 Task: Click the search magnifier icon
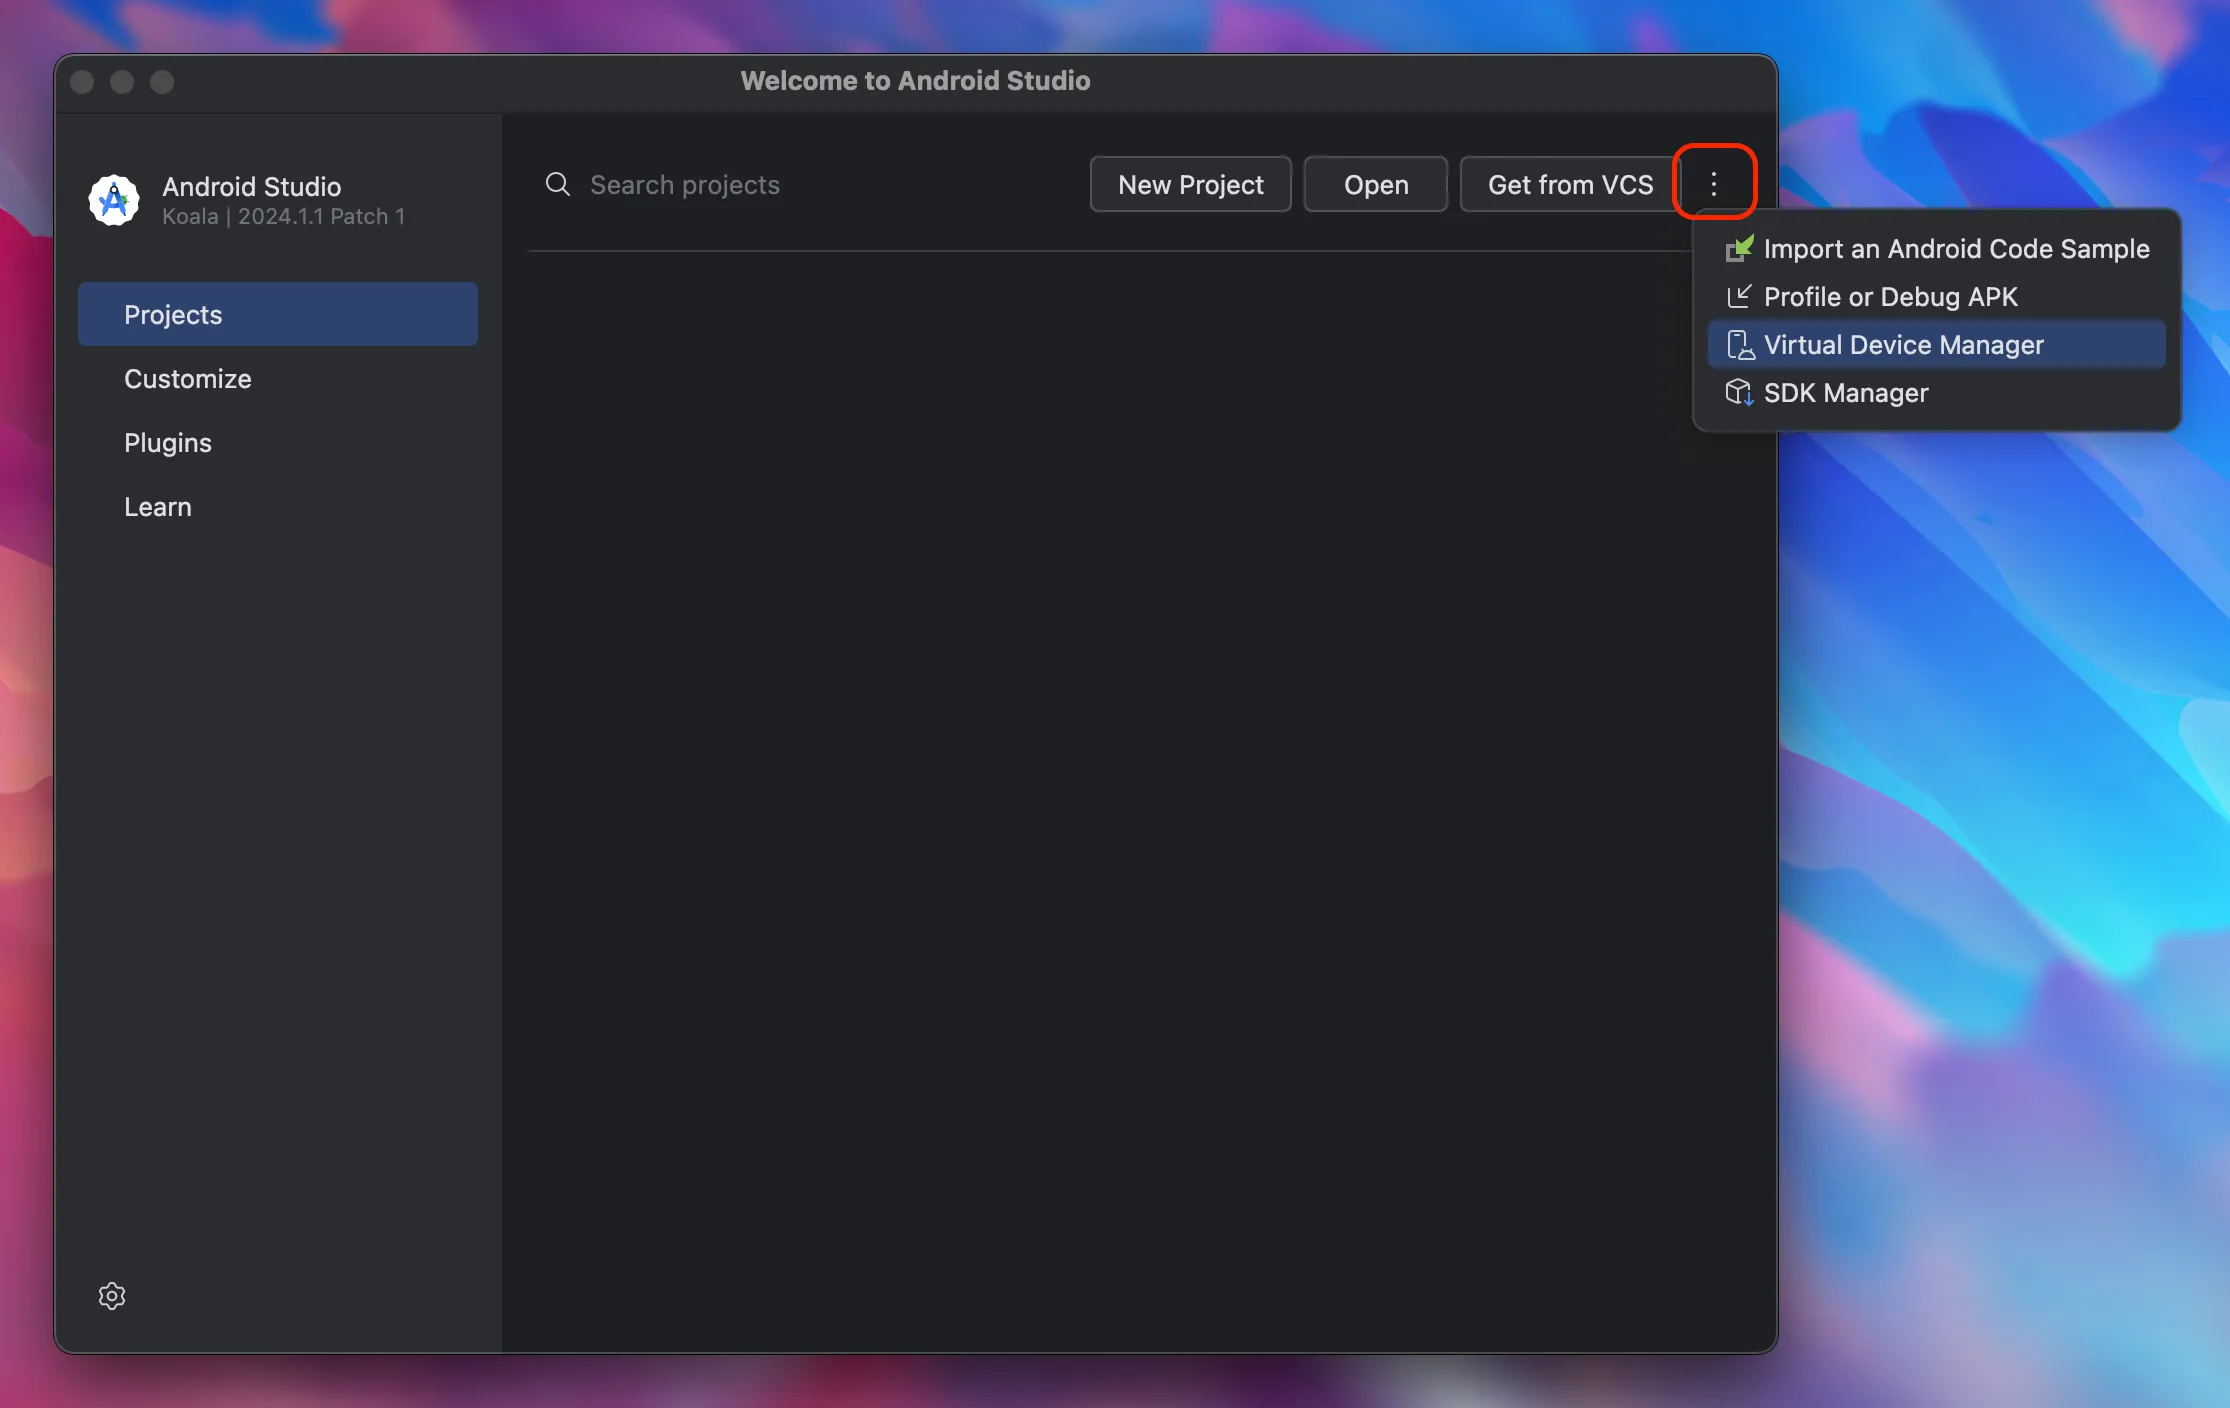tap(558, 184)
